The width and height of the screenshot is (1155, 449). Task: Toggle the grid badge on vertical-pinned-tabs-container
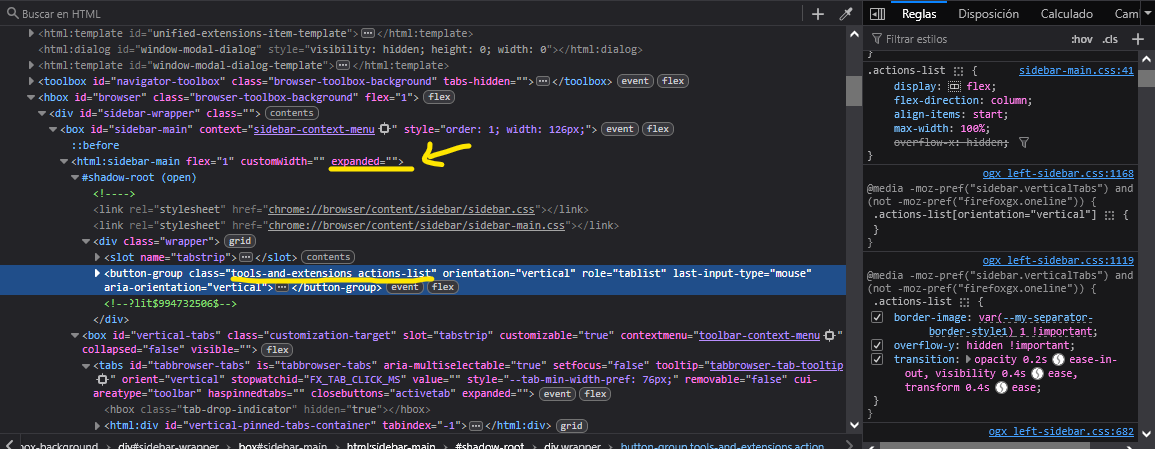[571, 425]
